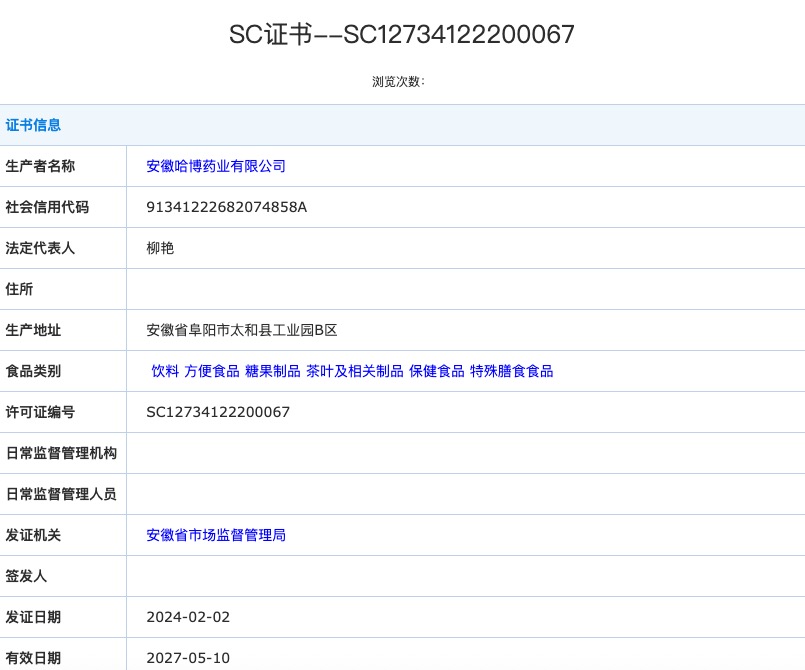This screenshot has width=805, height=670.
Task: Click the 发证日期 row label
Action: (x=33, y=617)
